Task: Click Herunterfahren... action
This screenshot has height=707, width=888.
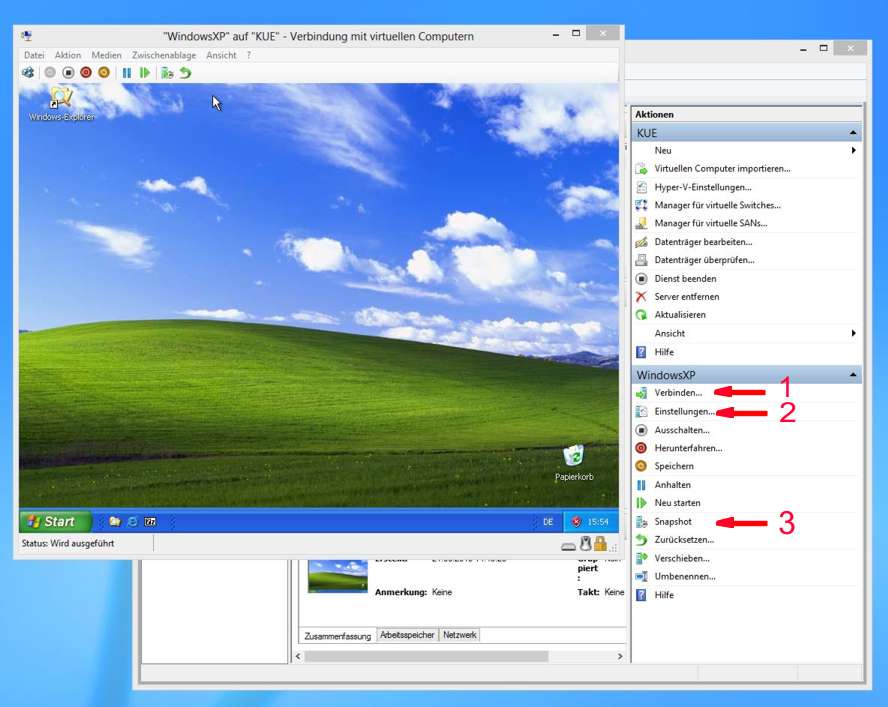Action: click(x=688, y=448)
